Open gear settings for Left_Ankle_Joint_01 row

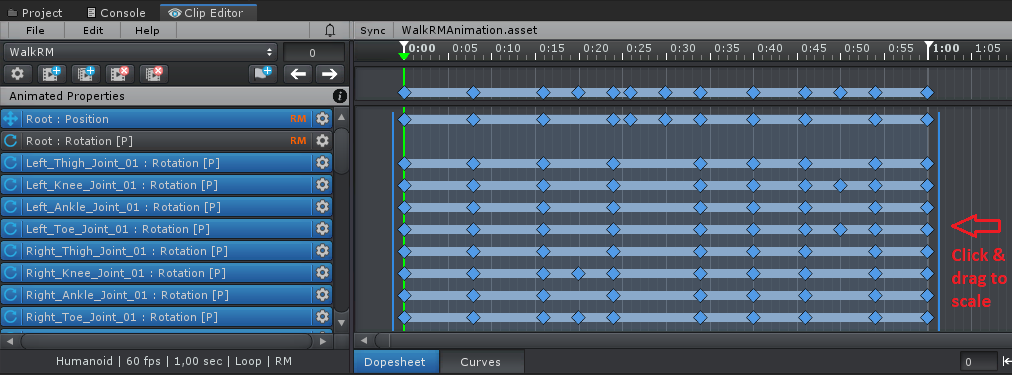322,207
